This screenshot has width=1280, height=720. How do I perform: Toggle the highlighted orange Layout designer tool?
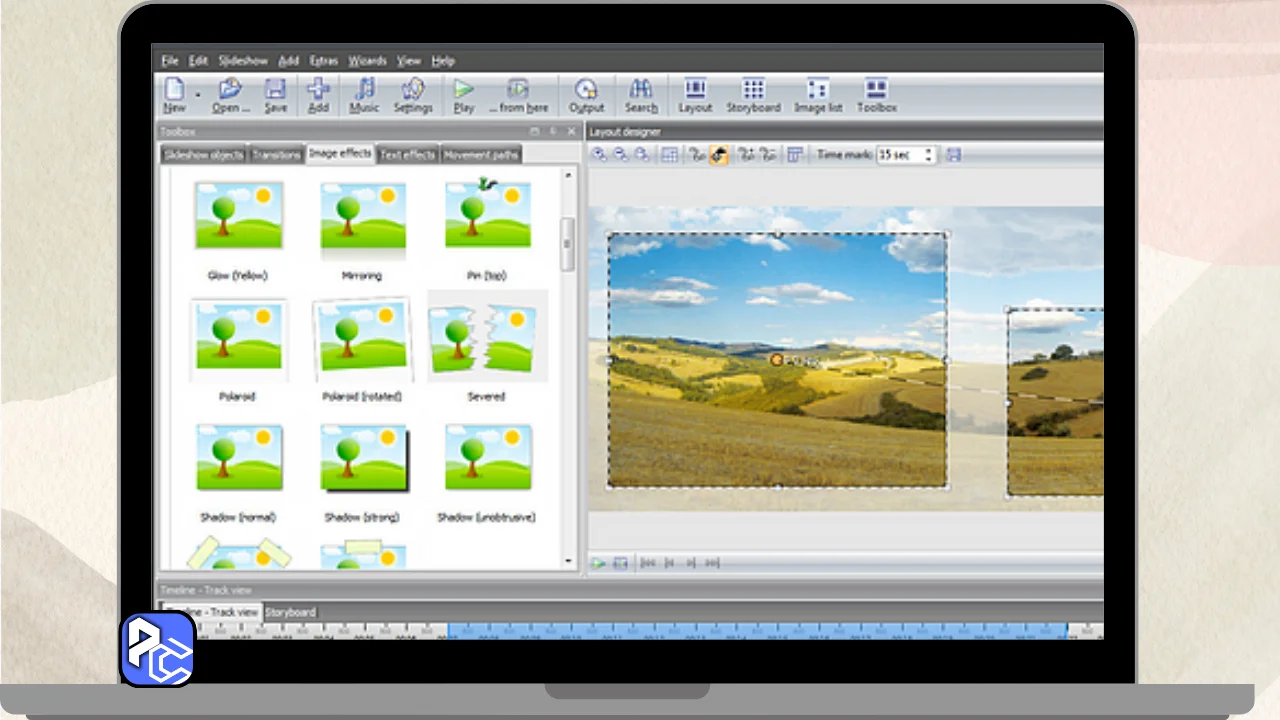point(718,155)
